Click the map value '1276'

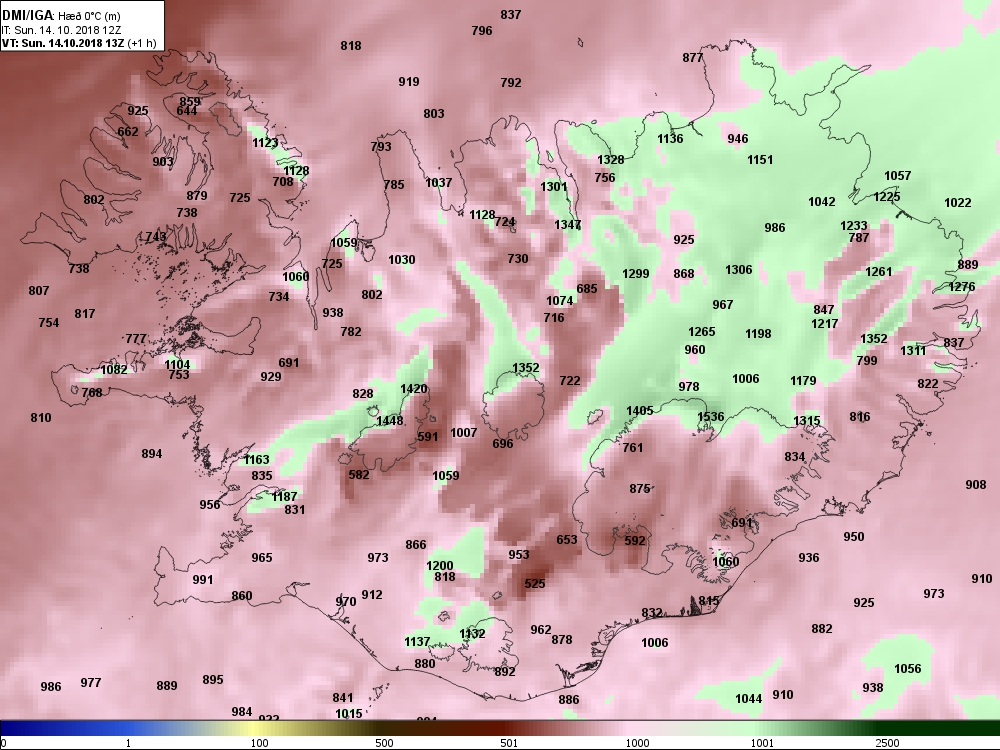coord(962,286)
